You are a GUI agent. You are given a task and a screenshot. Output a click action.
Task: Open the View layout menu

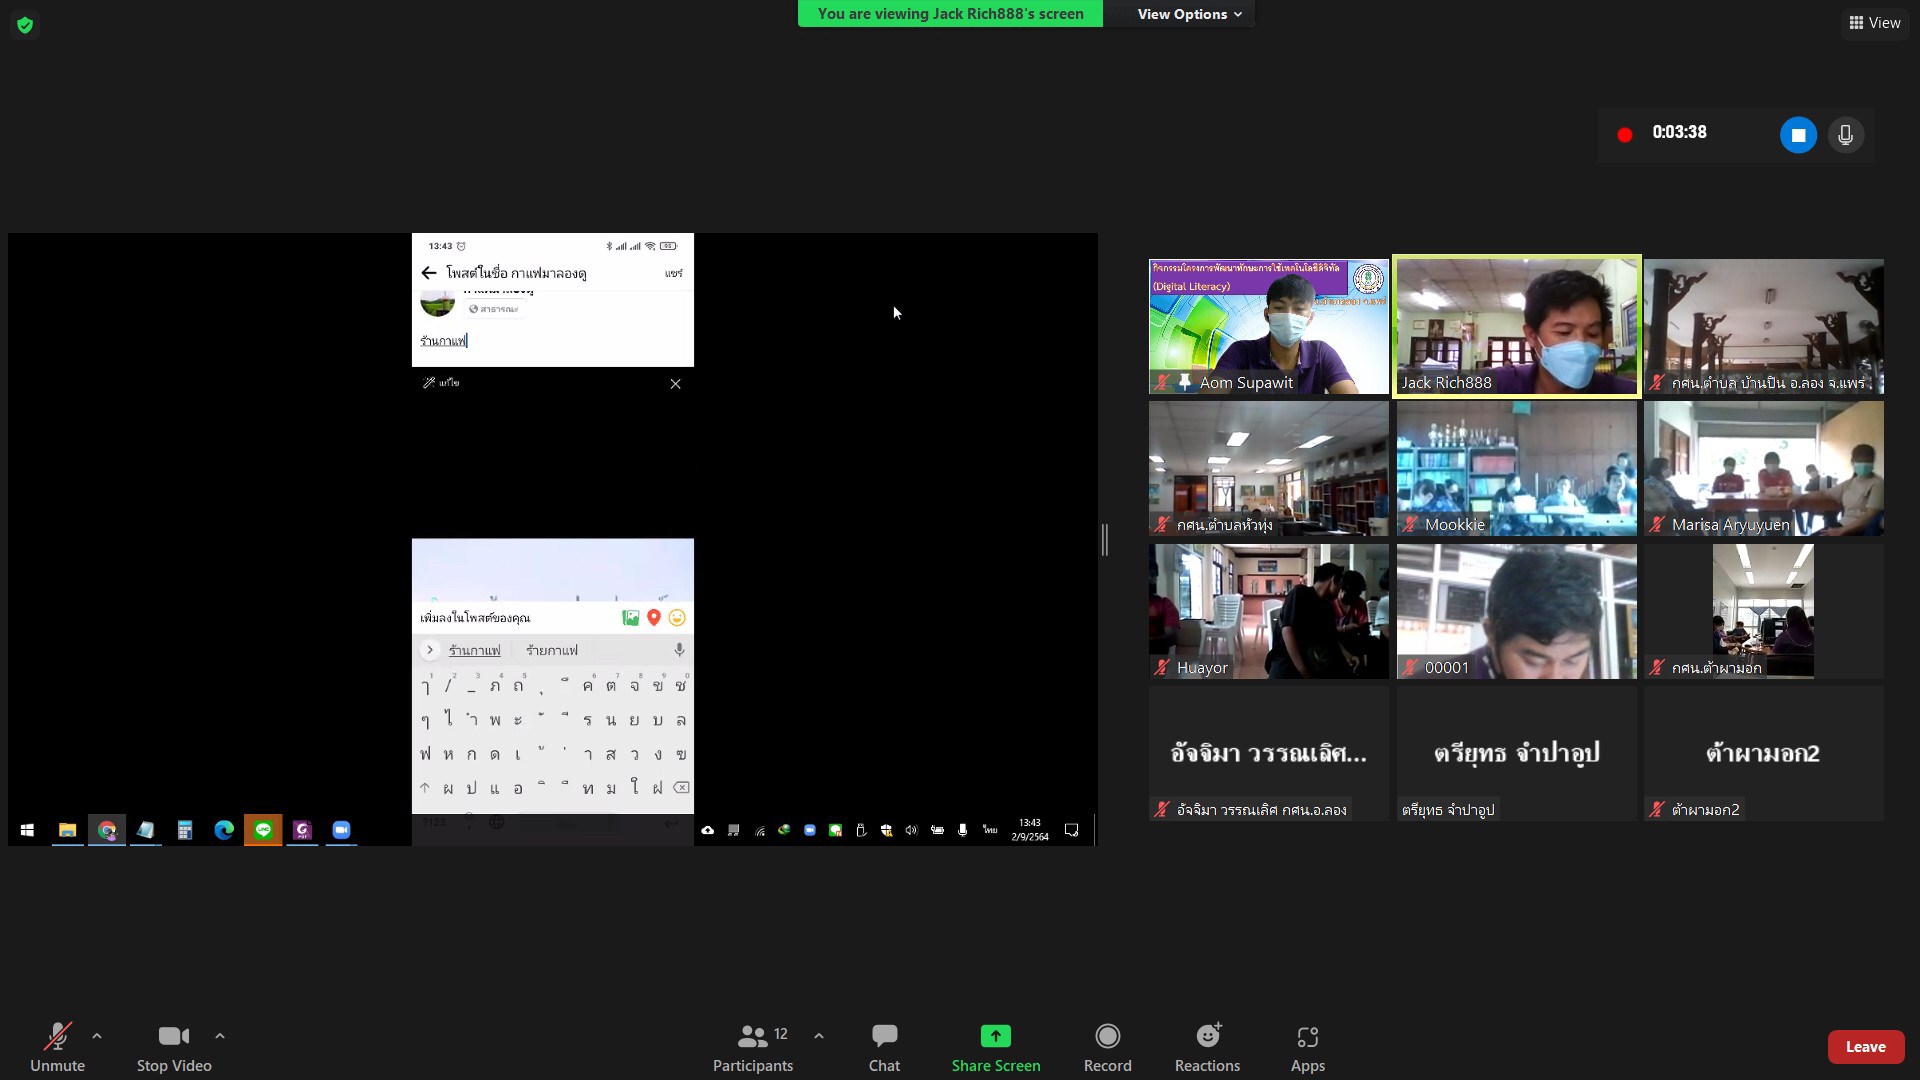1874,23
